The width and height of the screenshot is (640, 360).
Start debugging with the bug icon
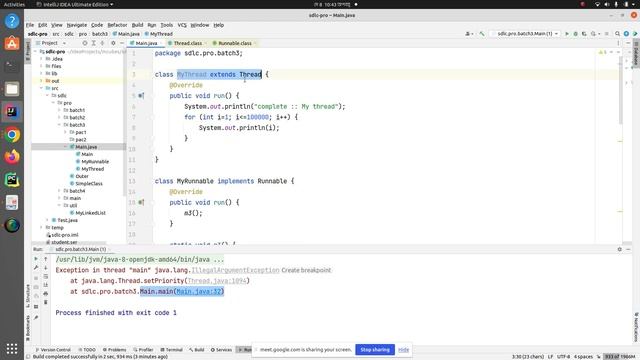pyautogui.click(x=576, y=34)
